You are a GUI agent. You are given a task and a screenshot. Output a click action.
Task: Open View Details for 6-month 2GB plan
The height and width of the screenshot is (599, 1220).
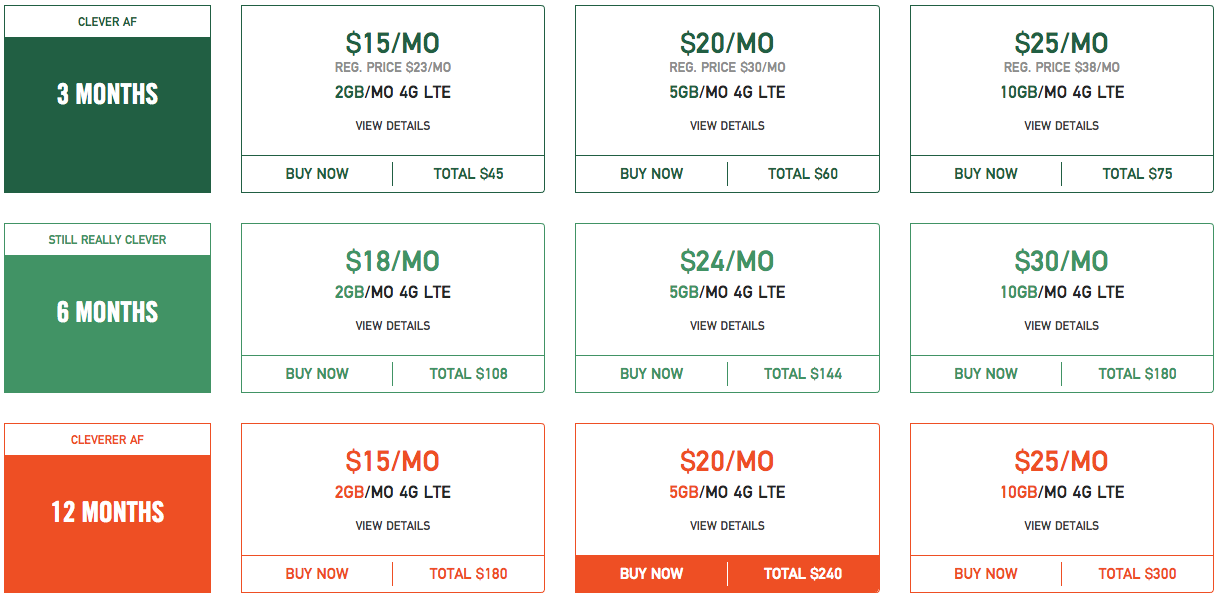pyautogui.click(x=393, y=326)
